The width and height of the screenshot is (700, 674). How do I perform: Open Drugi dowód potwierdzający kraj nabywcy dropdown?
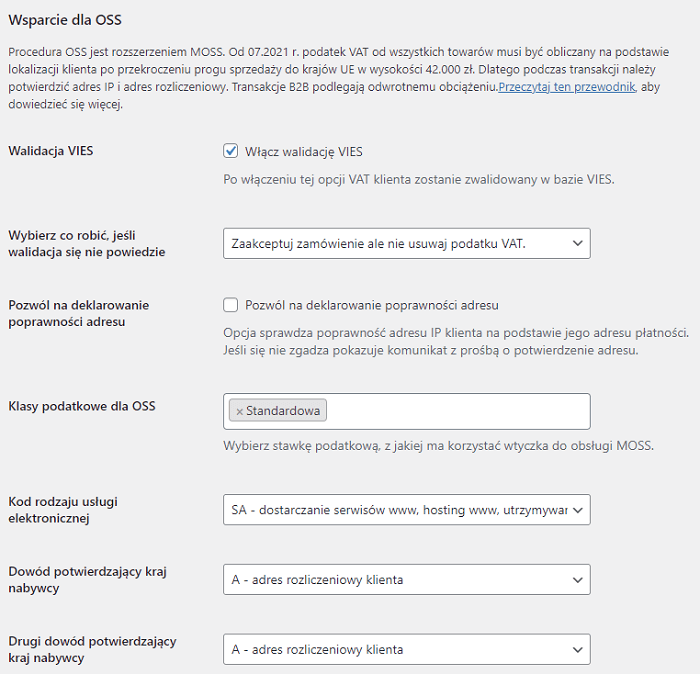(x=407, y=649)
